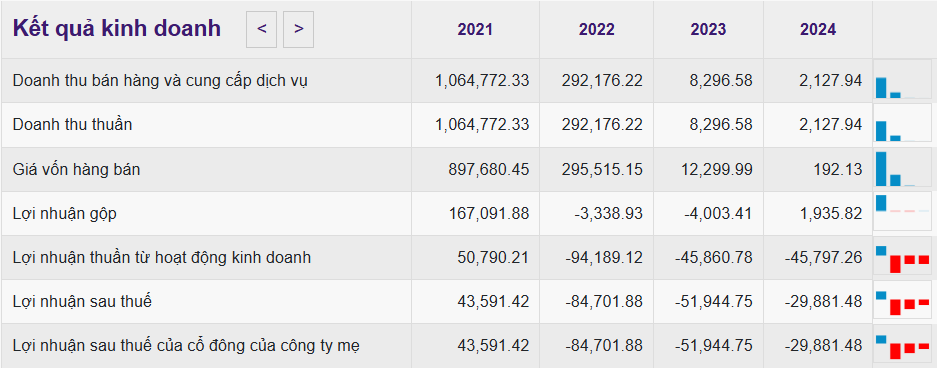The width and height of the screenshot is (937, 368).
Task: Open sparkline for Lợi nhuận thuần từ hoạt động
Action: click(x=902, y=257)
